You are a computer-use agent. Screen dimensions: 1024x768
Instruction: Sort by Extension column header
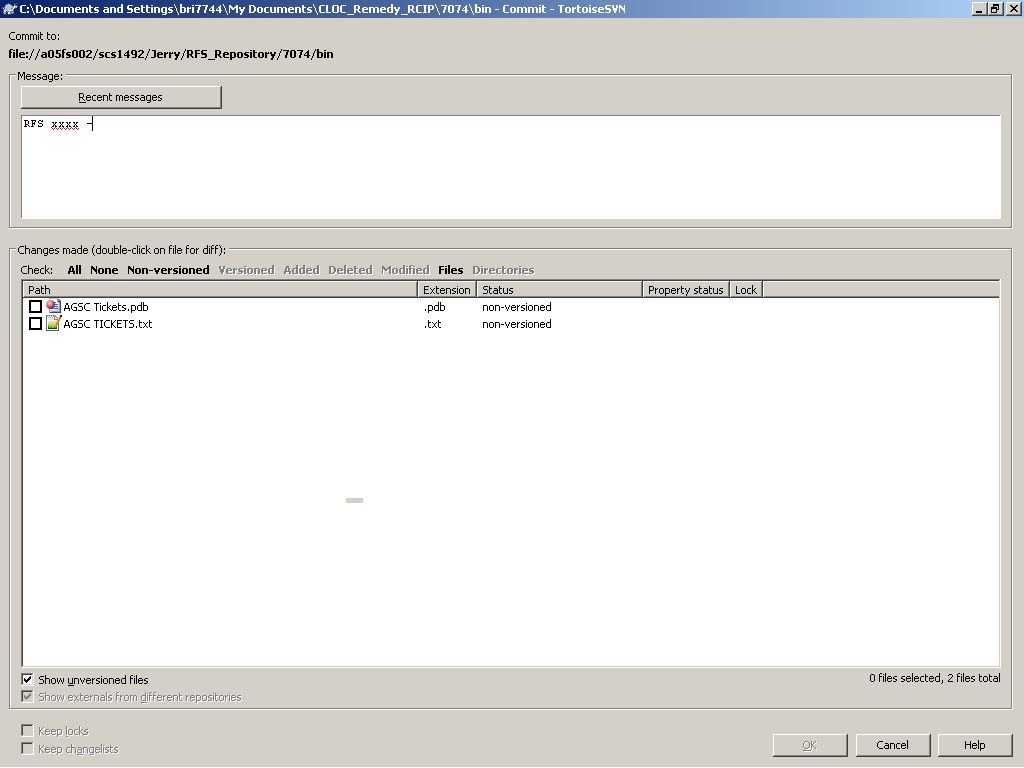tap(447, 289)
